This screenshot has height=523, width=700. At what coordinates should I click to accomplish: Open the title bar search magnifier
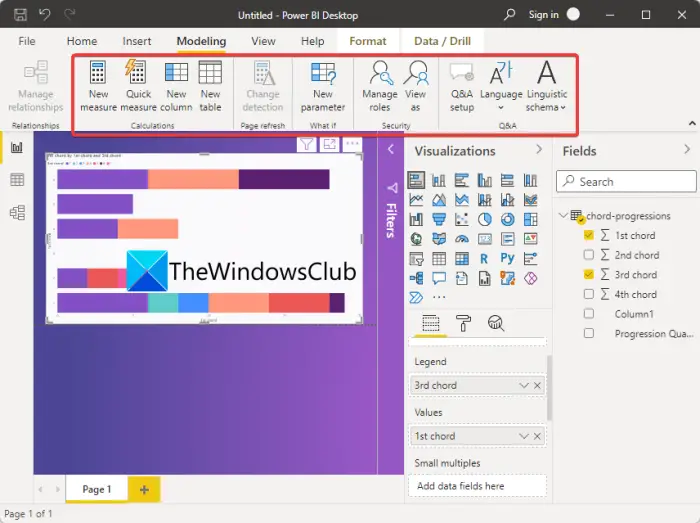coord(509,15)
